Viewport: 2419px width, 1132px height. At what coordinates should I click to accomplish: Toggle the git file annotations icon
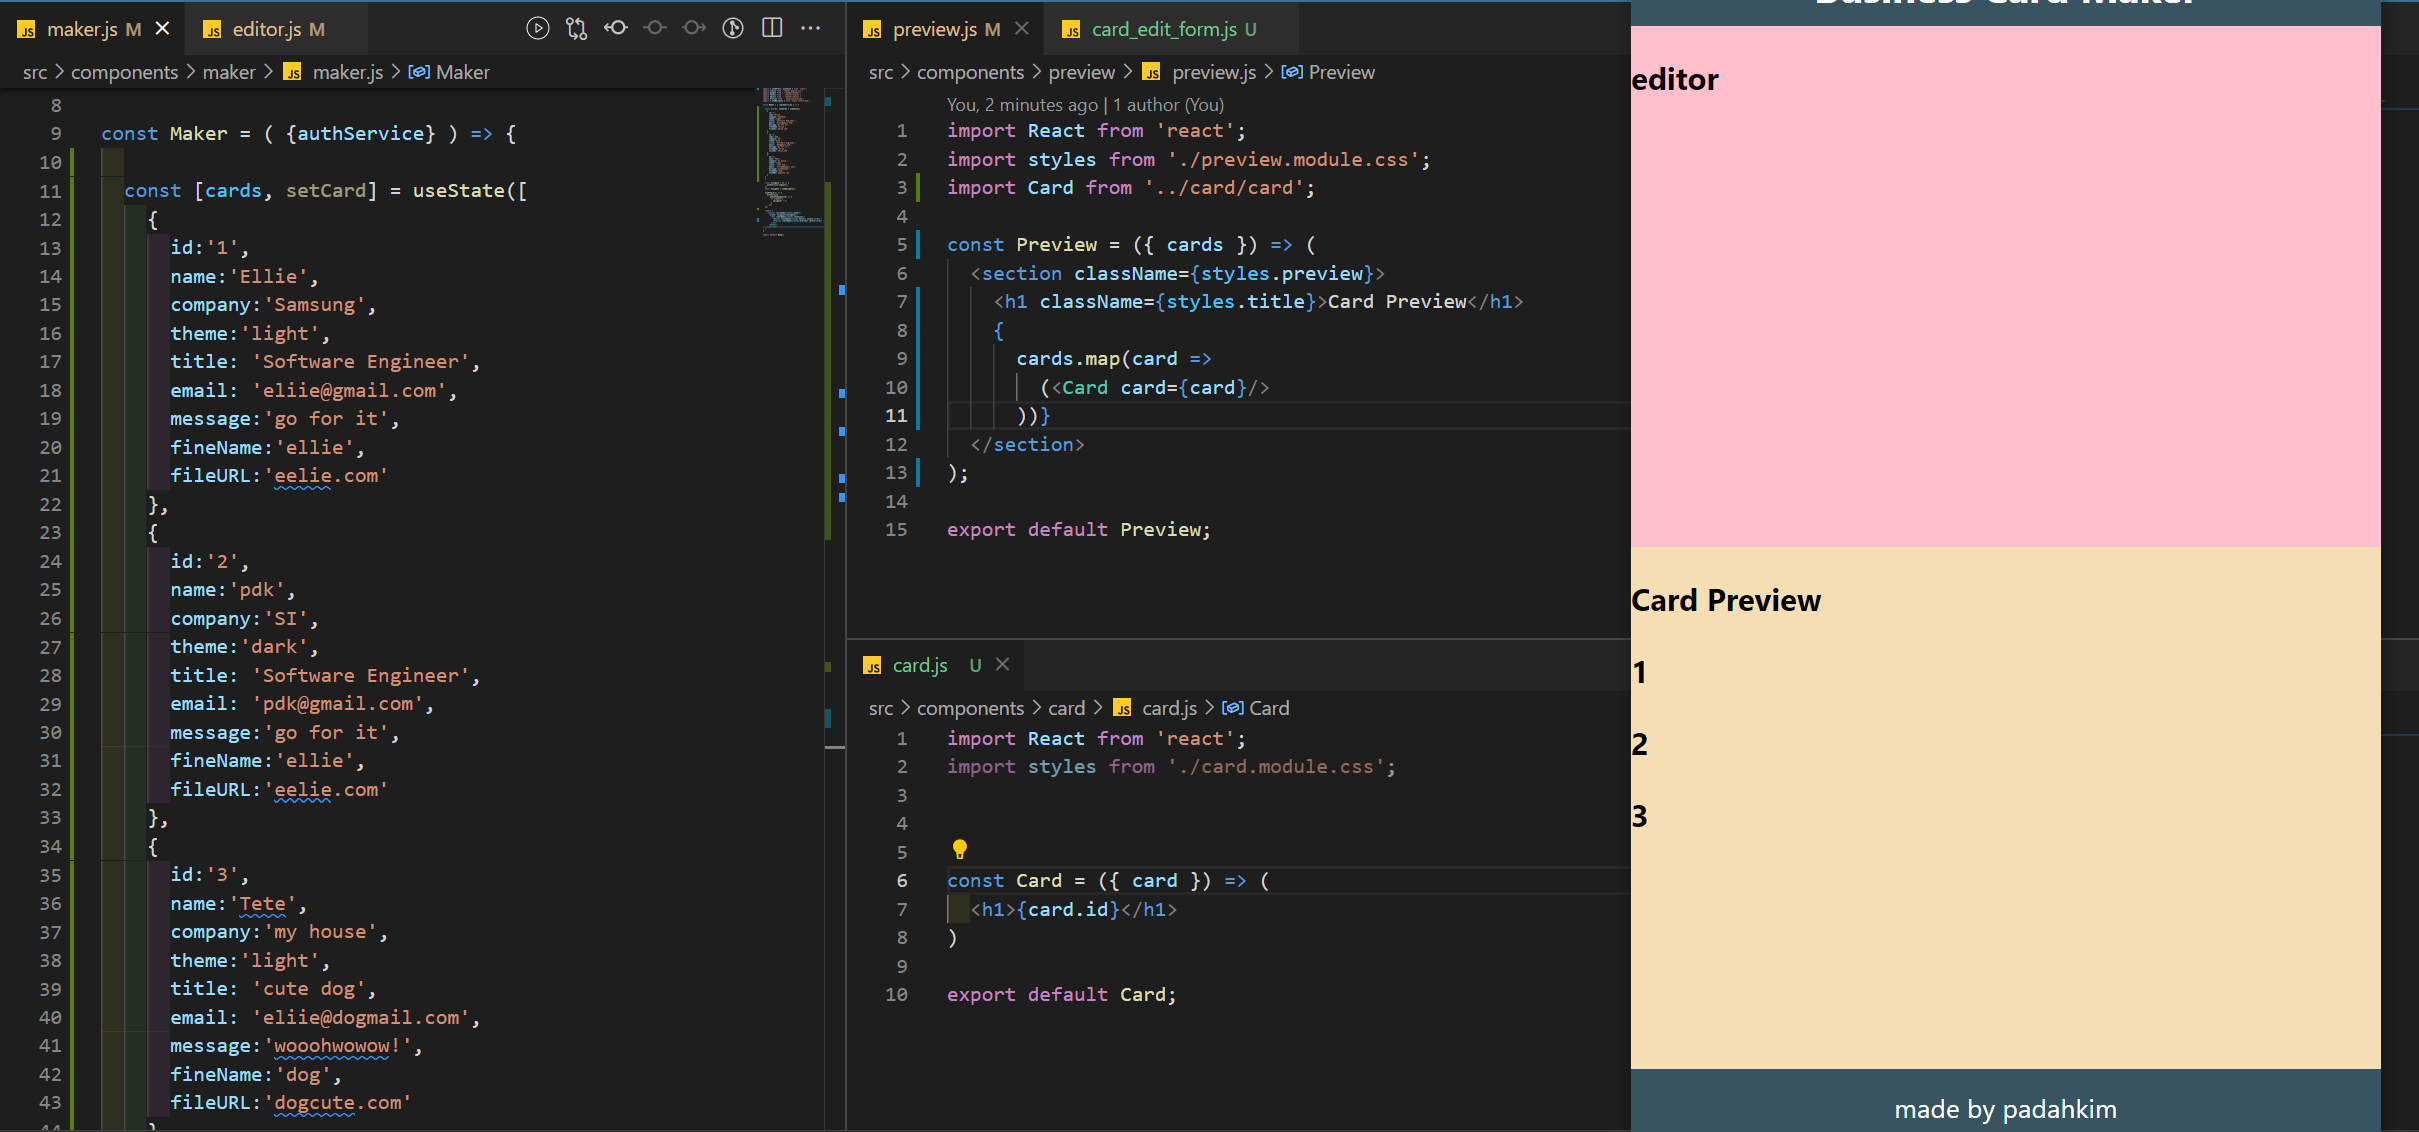coord(733,28)
